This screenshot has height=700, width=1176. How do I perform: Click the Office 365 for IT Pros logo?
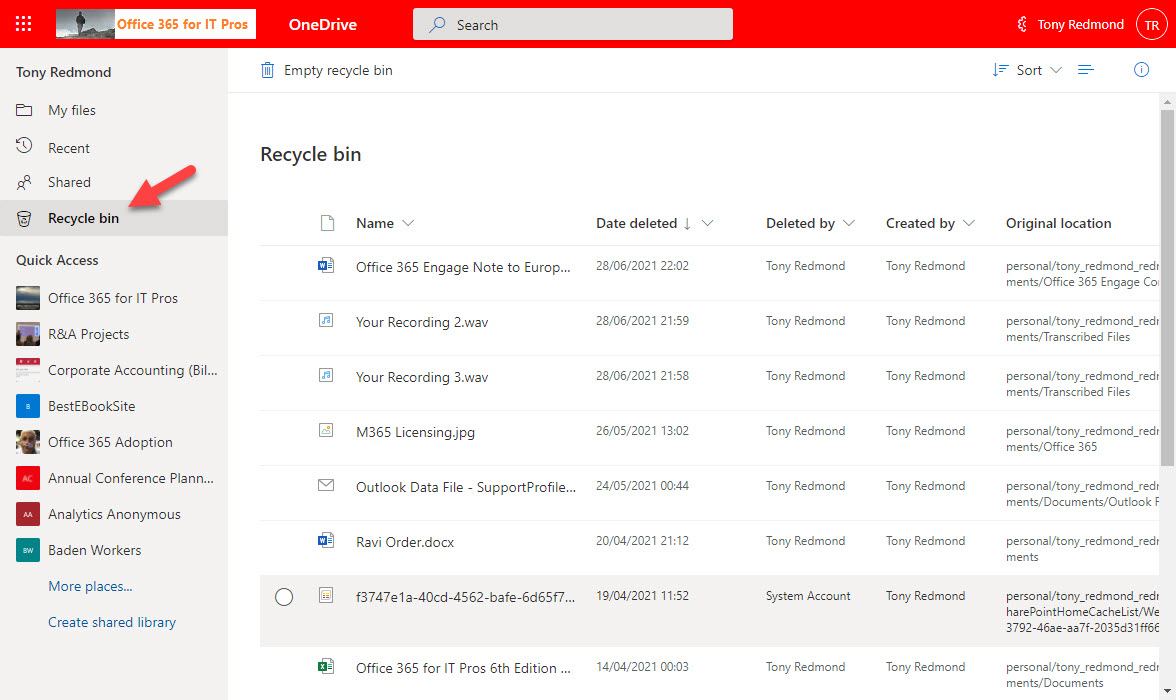156,24
